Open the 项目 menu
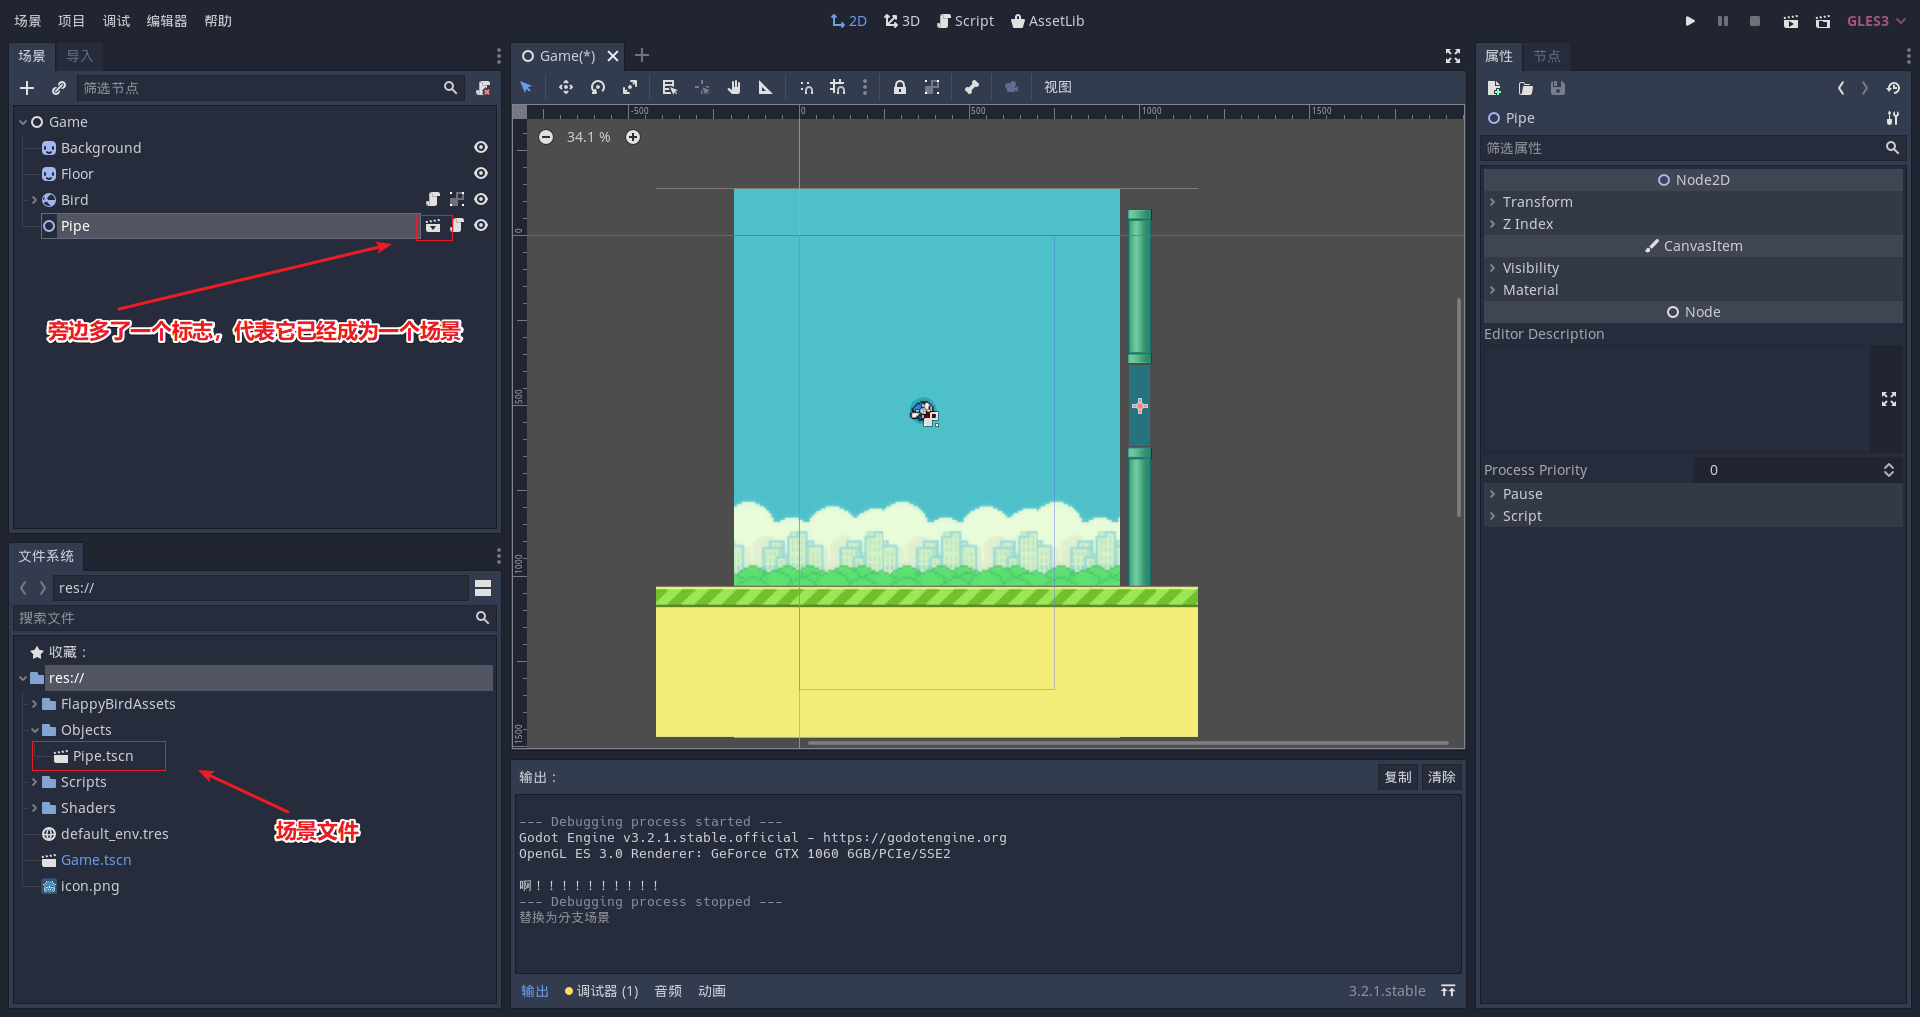 click(72, 21)
